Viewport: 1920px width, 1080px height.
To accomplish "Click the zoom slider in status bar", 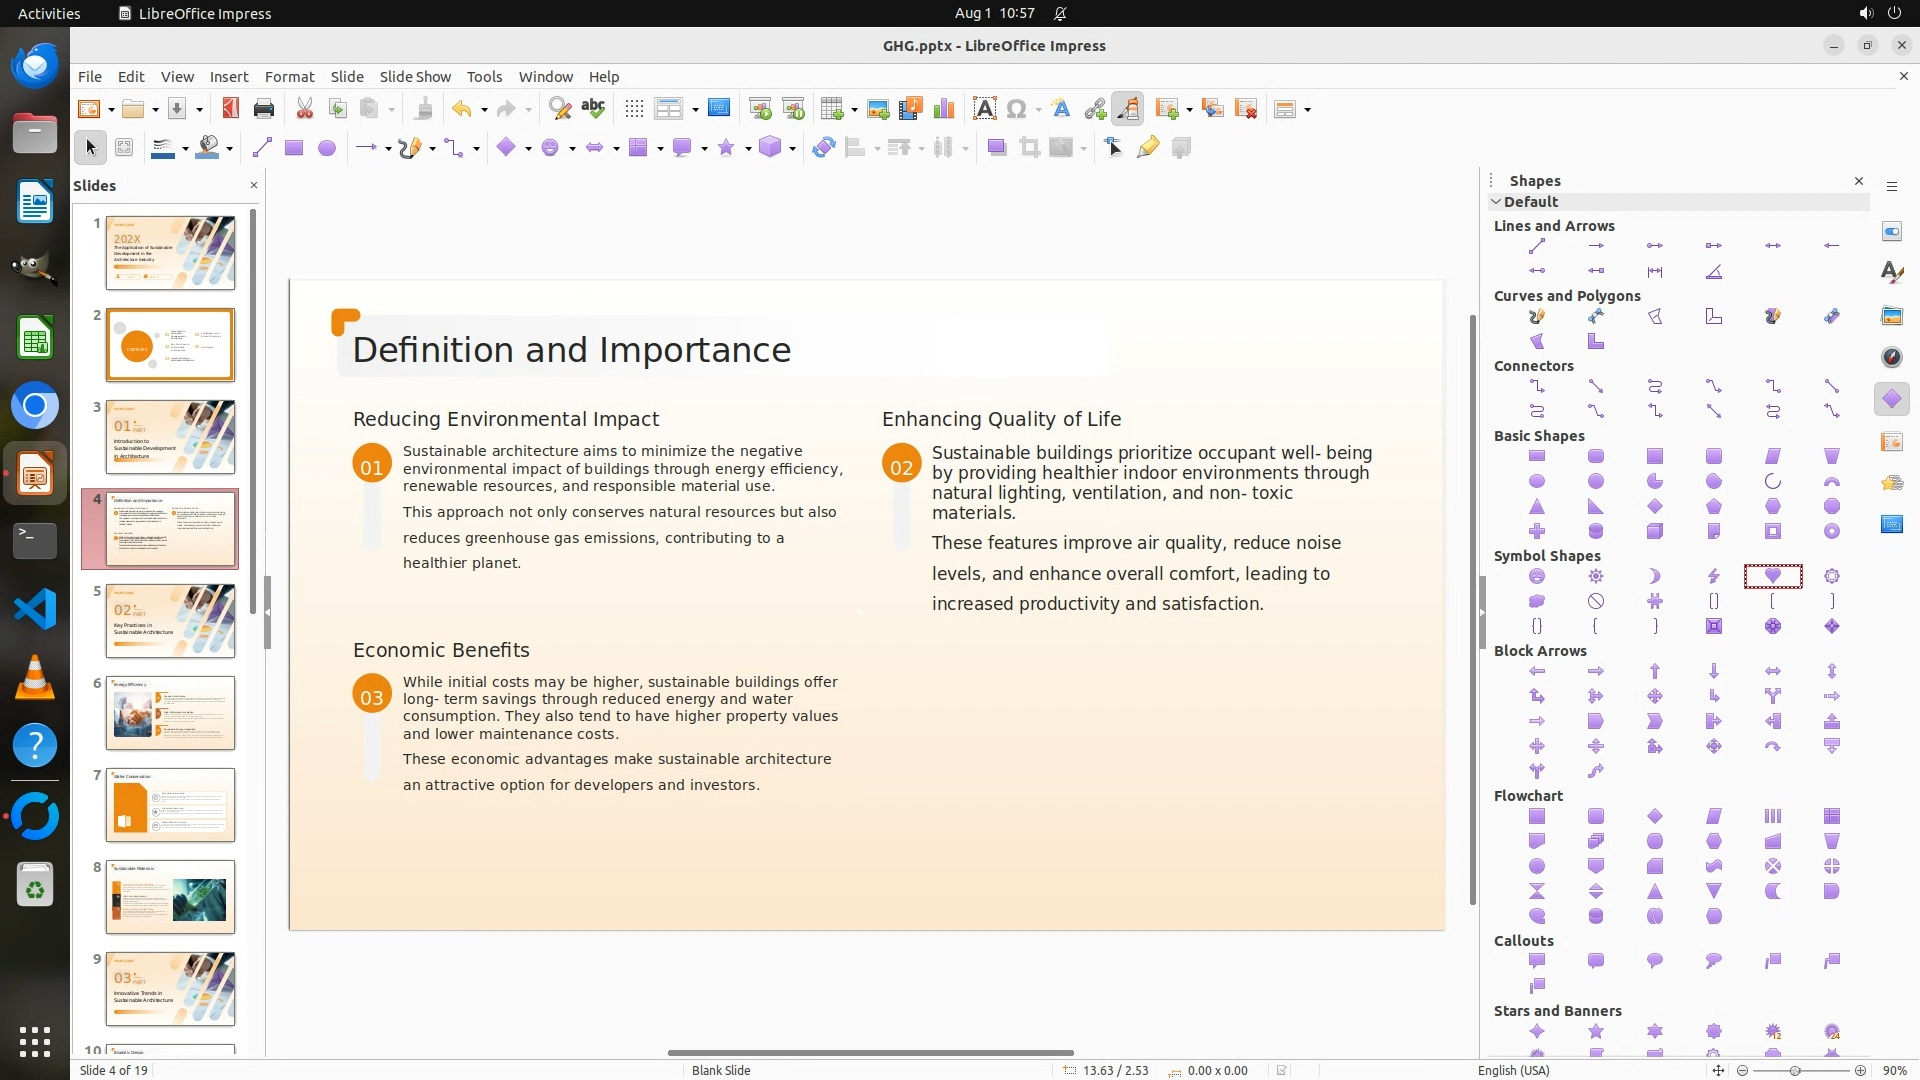I will click(1795, 1070).
